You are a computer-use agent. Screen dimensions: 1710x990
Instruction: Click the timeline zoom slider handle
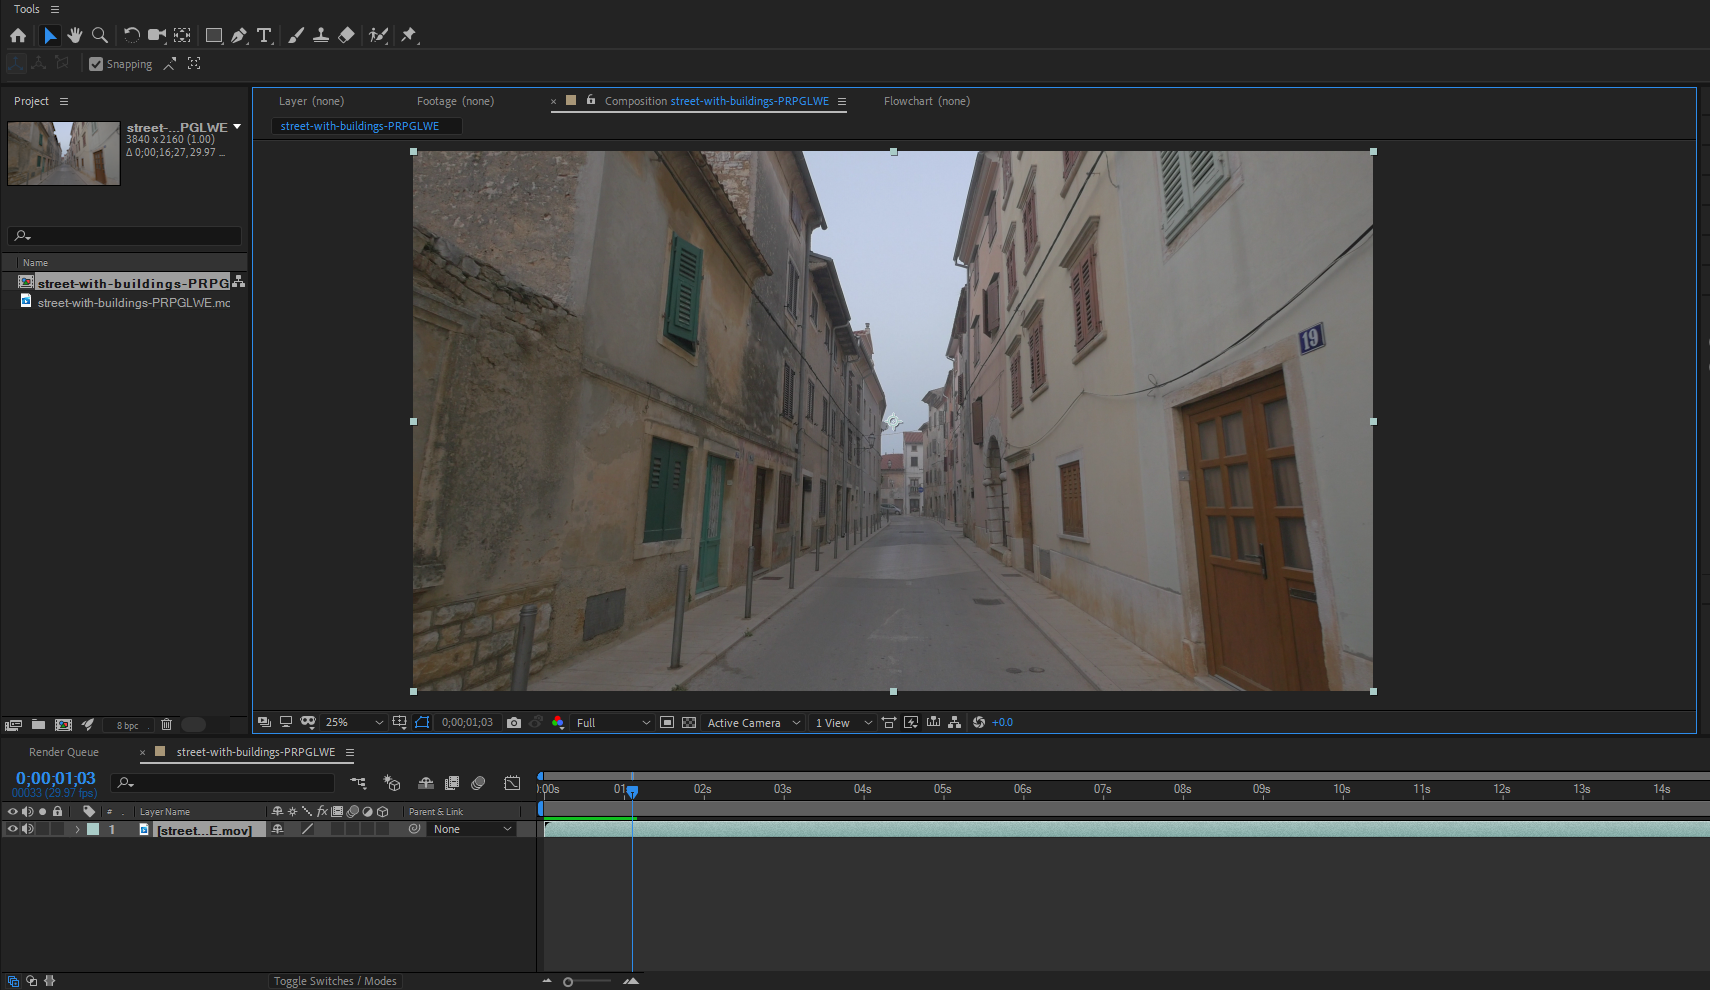coord(568,982)
